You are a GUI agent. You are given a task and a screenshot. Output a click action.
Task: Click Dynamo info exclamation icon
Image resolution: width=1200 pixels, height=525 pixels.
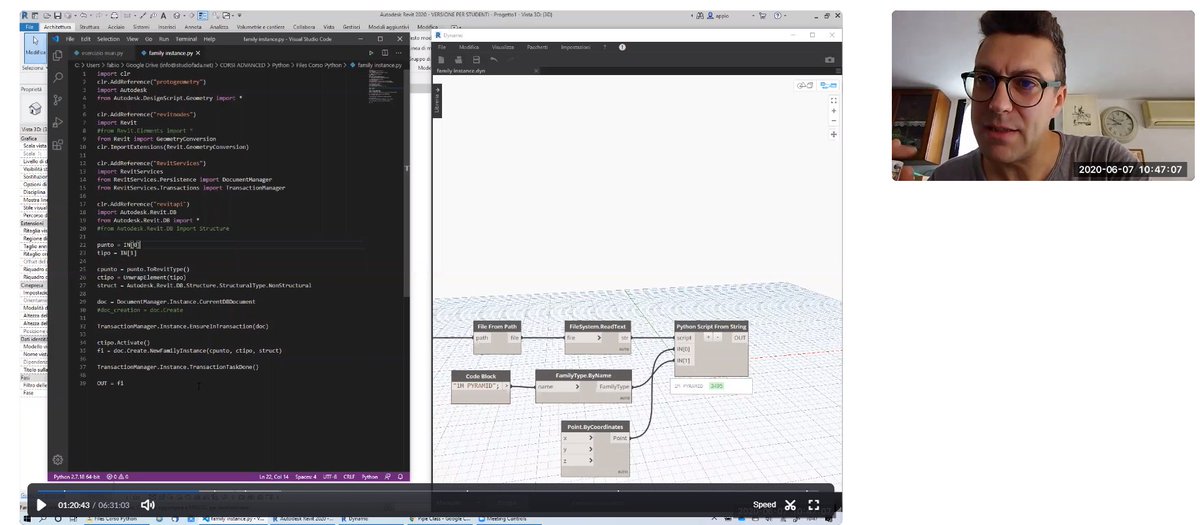pos(622,47)
